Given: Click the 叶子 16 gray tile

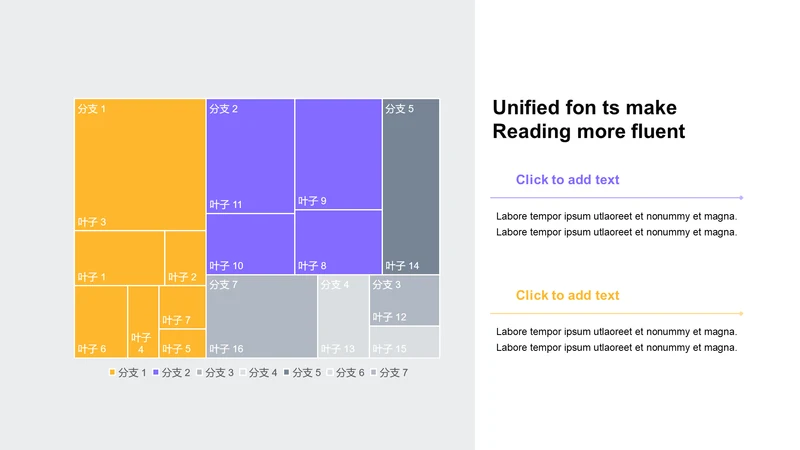Looking at the screenshot, I should (x=262, y=316).
